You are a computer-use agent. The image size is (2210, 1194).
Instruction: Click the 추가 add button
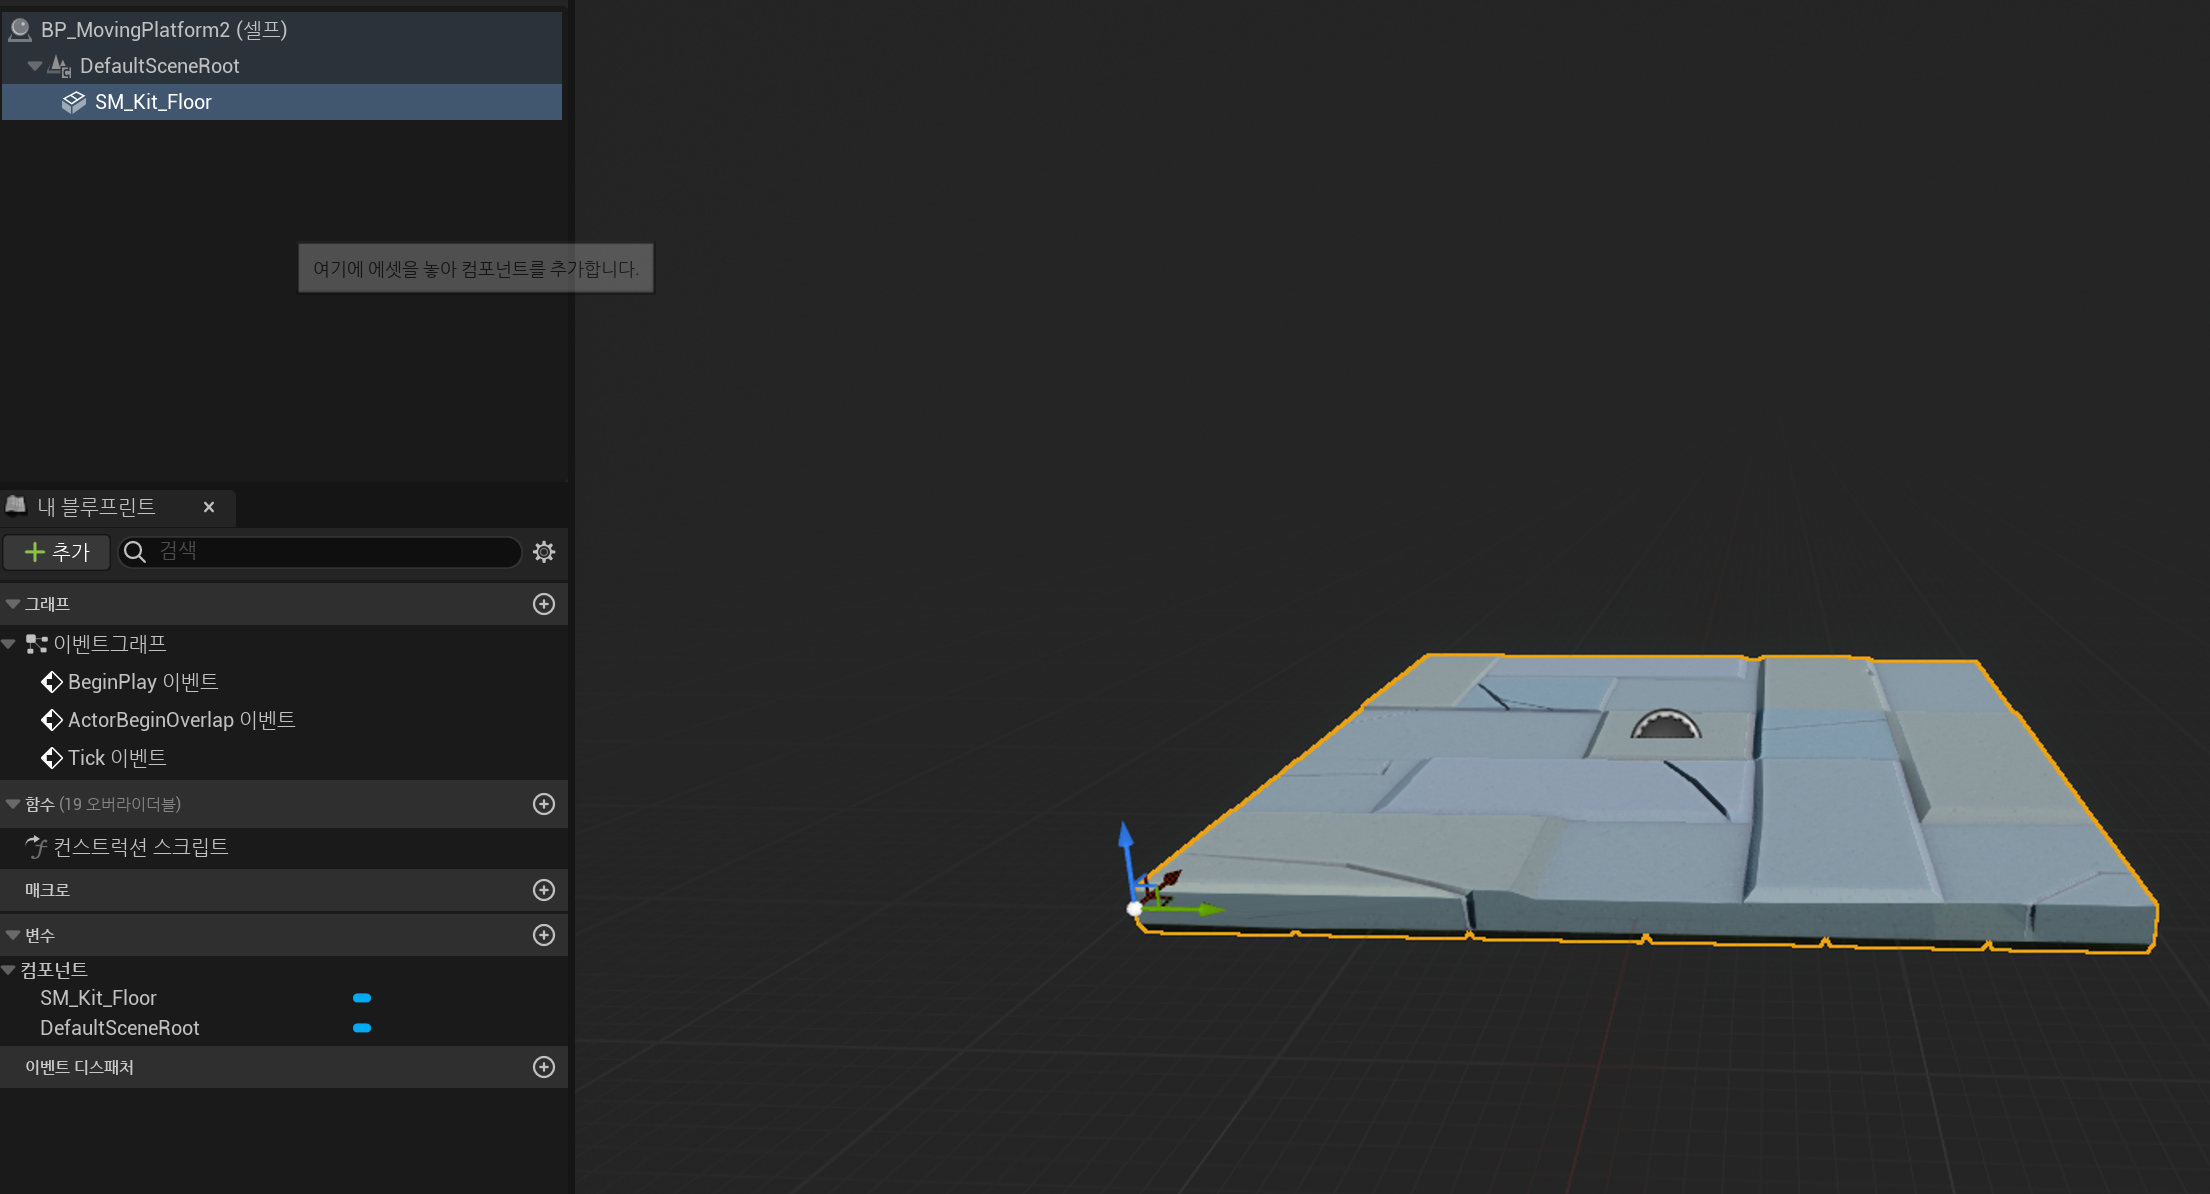point(57,552)
